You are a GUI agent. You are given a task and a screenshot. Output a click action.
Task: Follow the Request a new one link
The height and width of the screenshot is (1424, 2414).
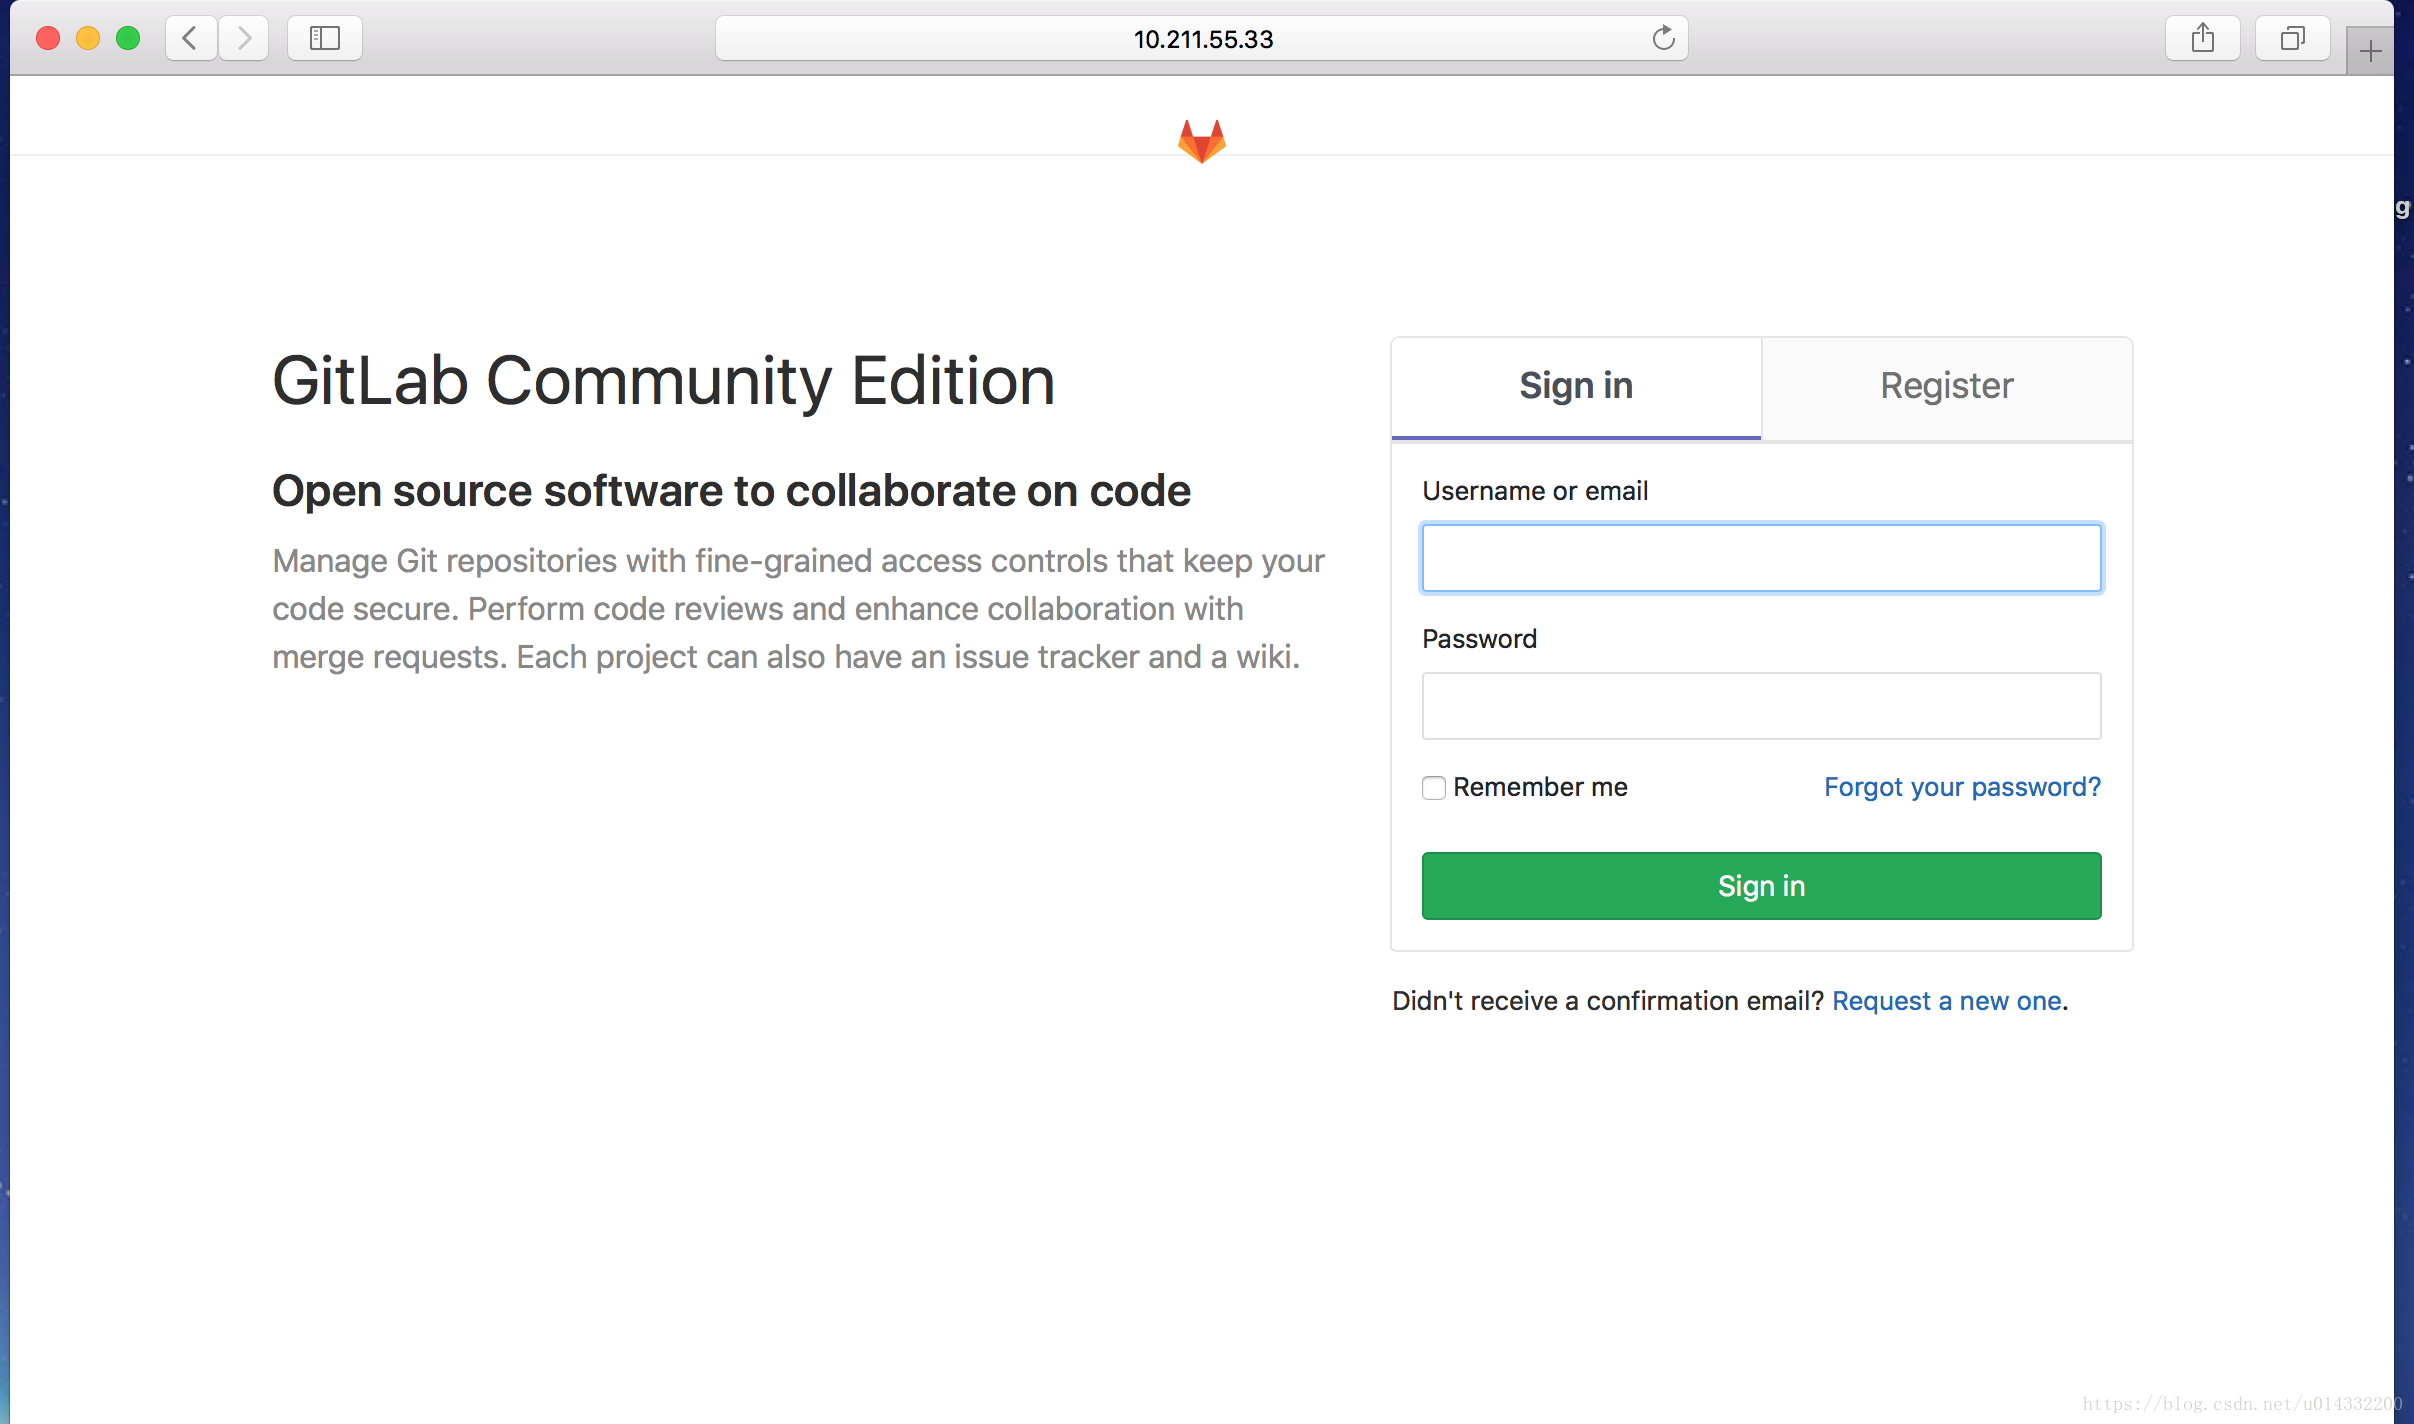pyautogui.click(x=1946, y=1001)
